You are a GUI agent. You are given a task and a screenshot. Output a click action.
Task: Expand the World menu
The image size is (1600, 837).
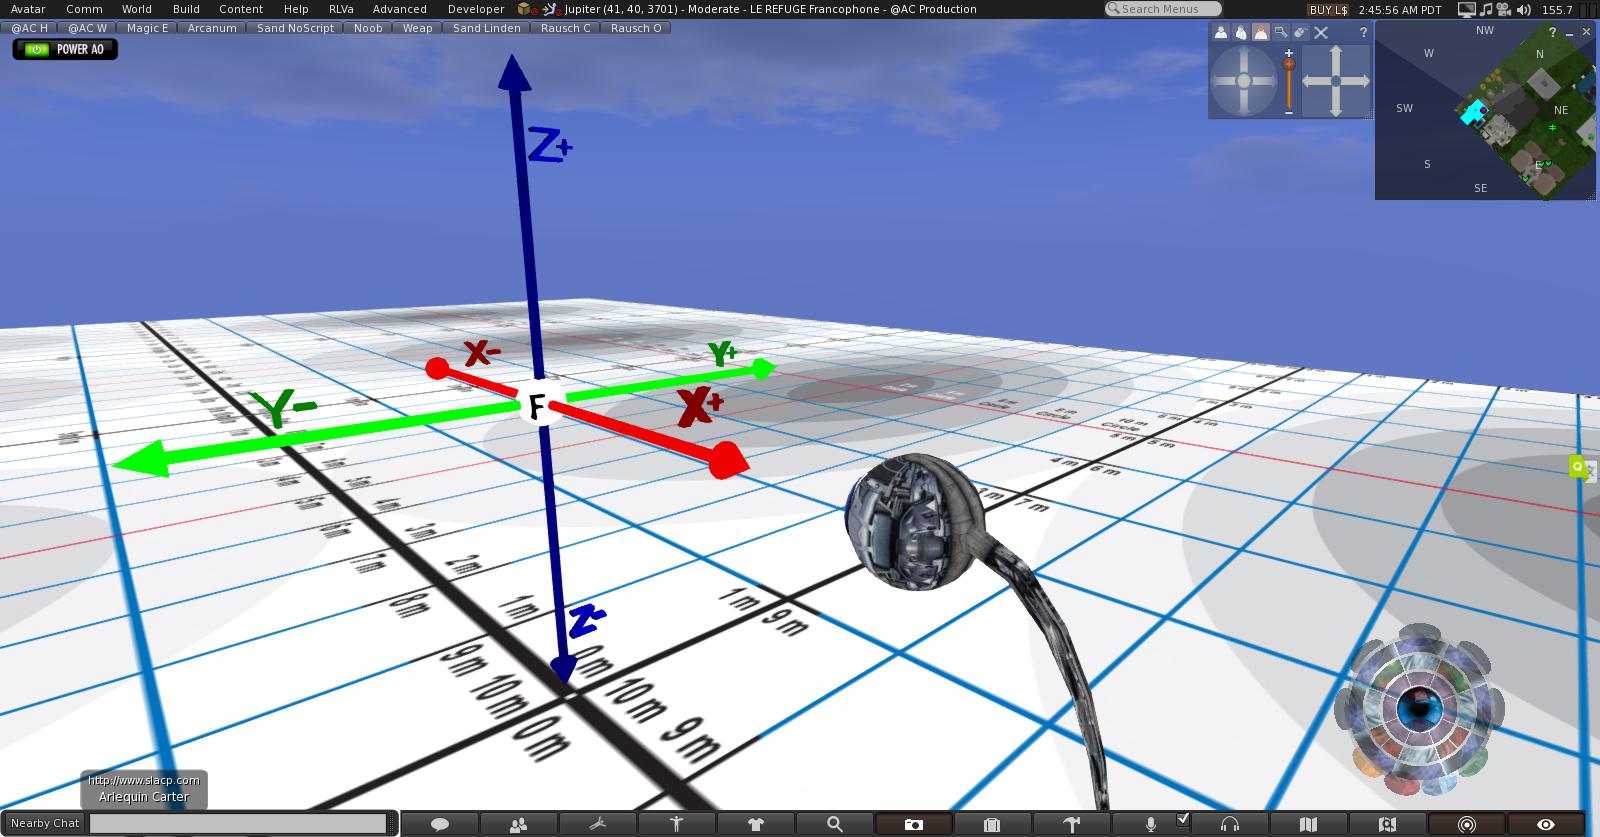click(136, 9)
